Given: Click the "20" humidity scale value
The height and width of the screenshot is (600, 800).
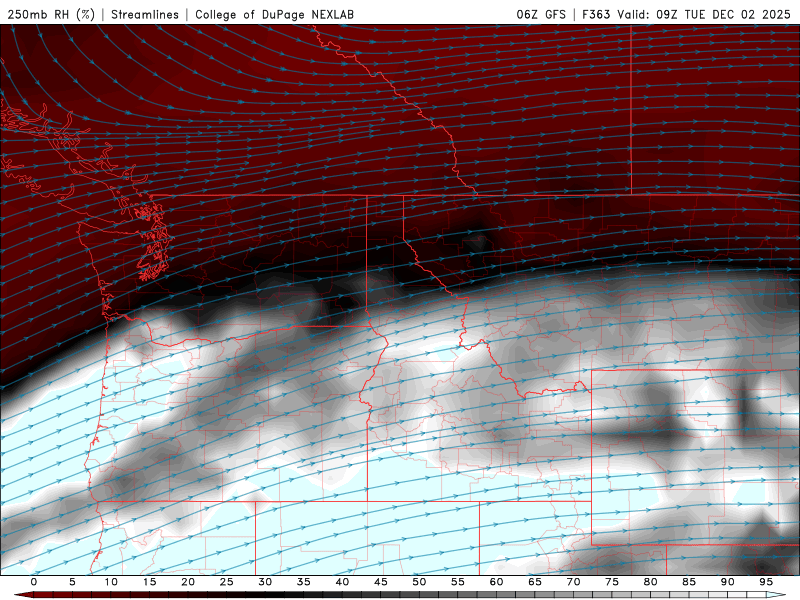Looking at the screenshot, I should [x=188, y=582].
